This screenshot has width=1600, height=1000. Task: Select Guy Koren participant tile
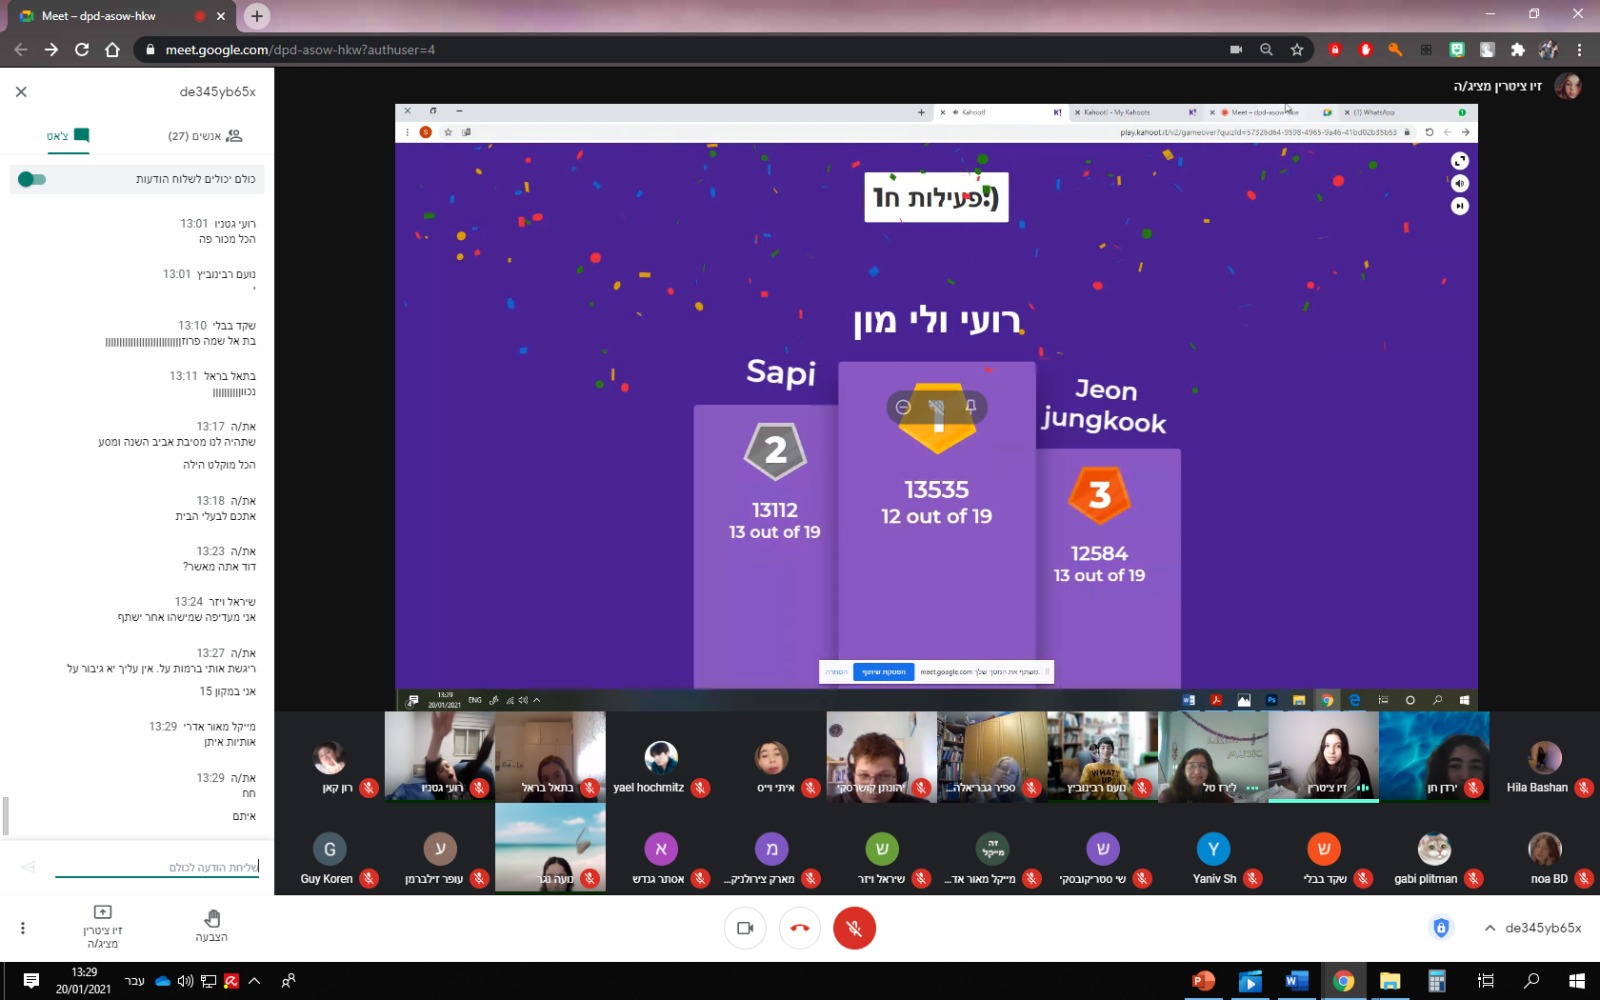click(329, 849)
